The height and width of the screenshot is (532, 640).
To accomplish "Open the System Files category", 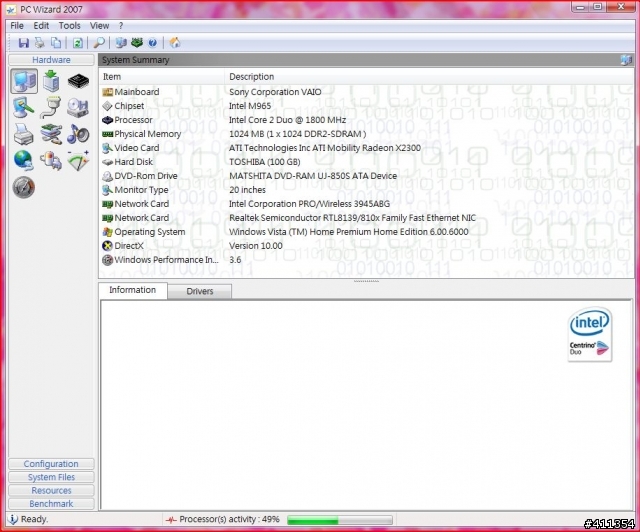I will pos(51,477).
